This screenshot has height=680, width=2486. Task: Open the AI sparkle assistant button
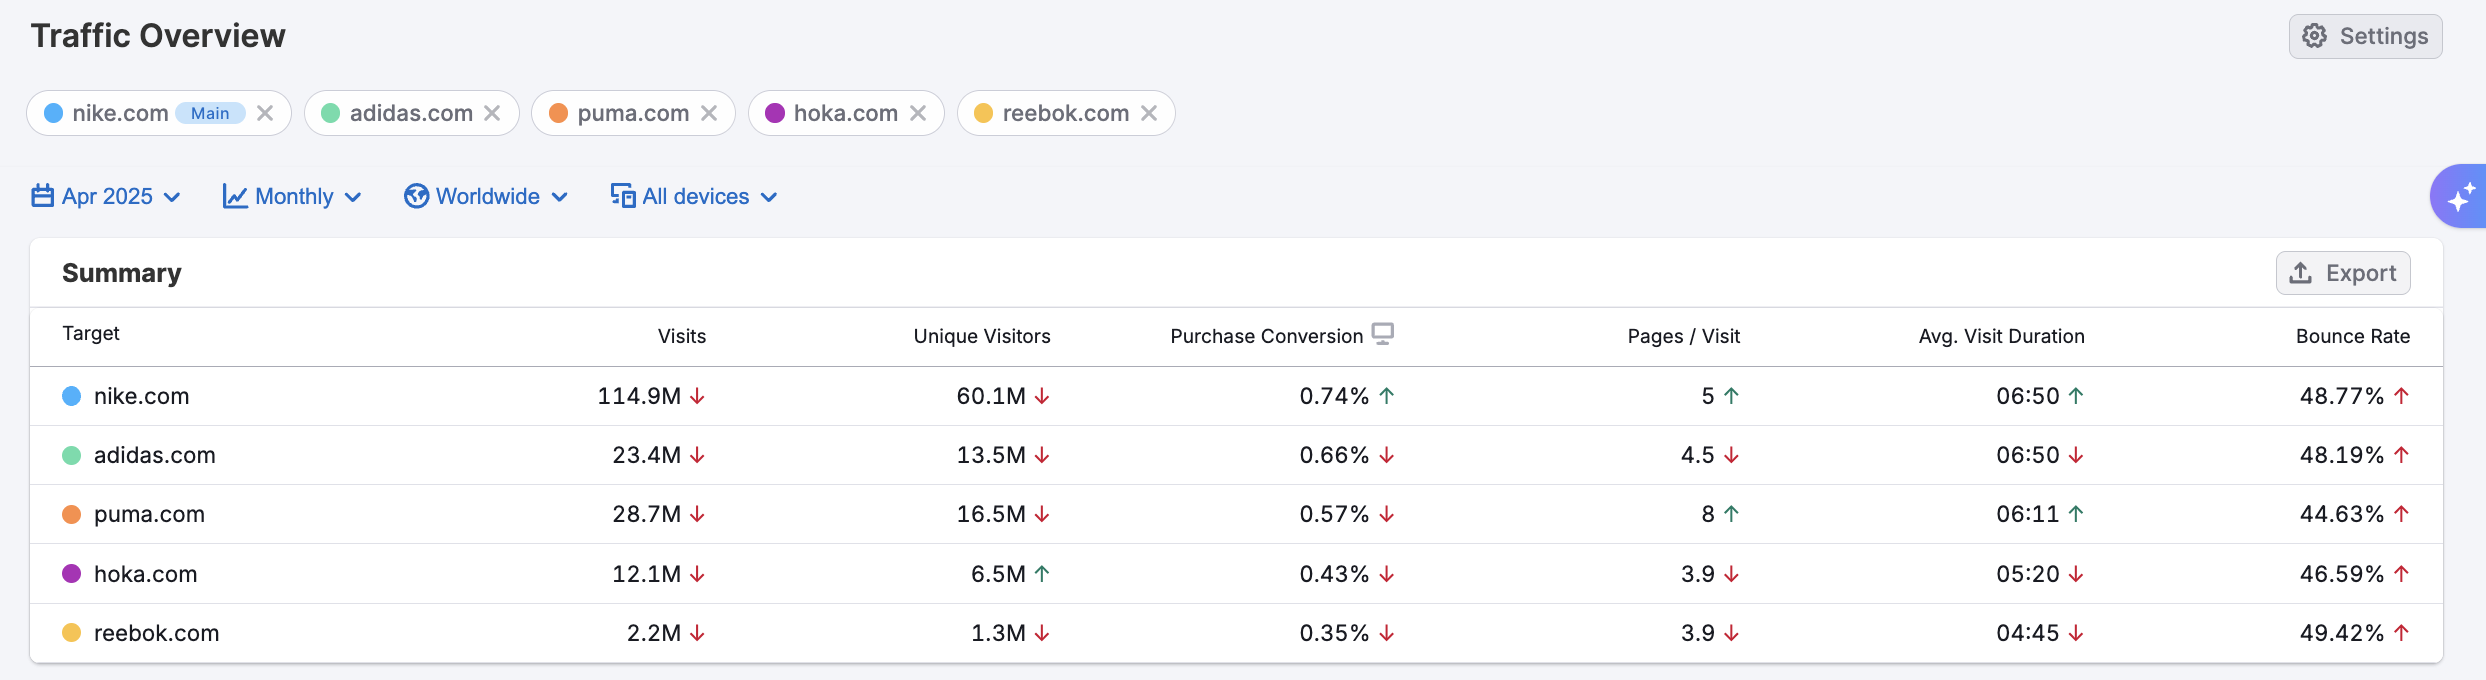(2458, 197)
